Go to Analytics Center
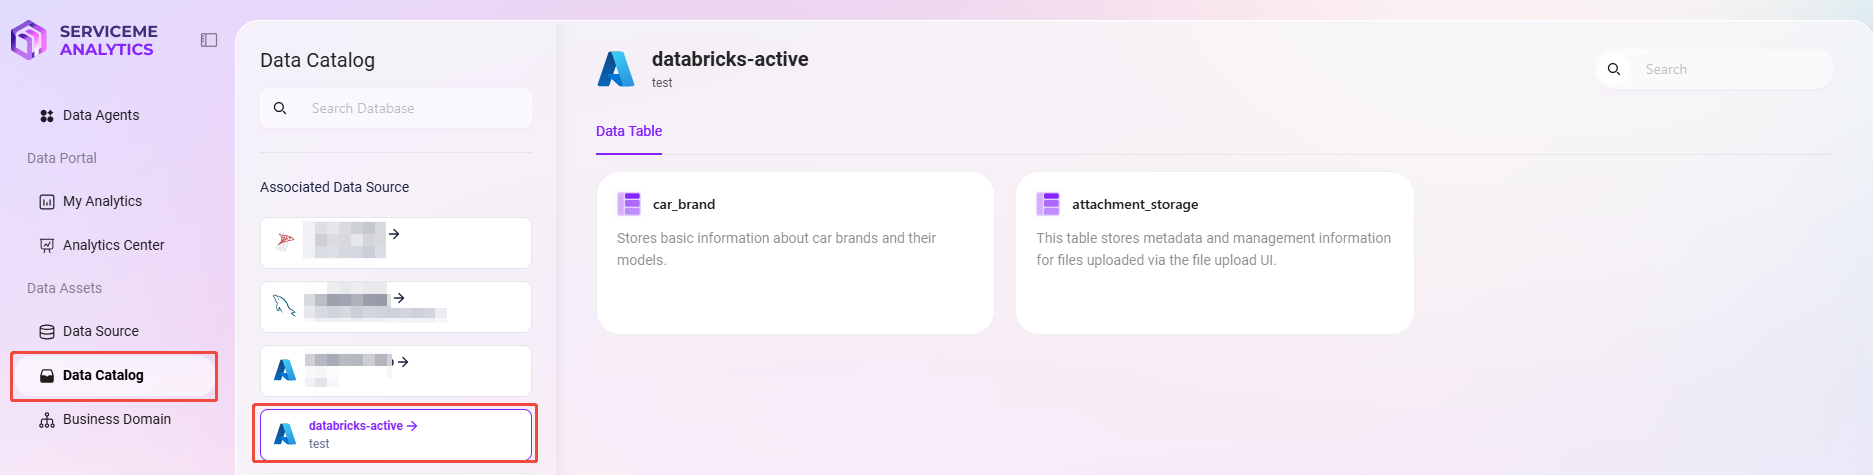The image size is (1873, 475). (113, 245)
